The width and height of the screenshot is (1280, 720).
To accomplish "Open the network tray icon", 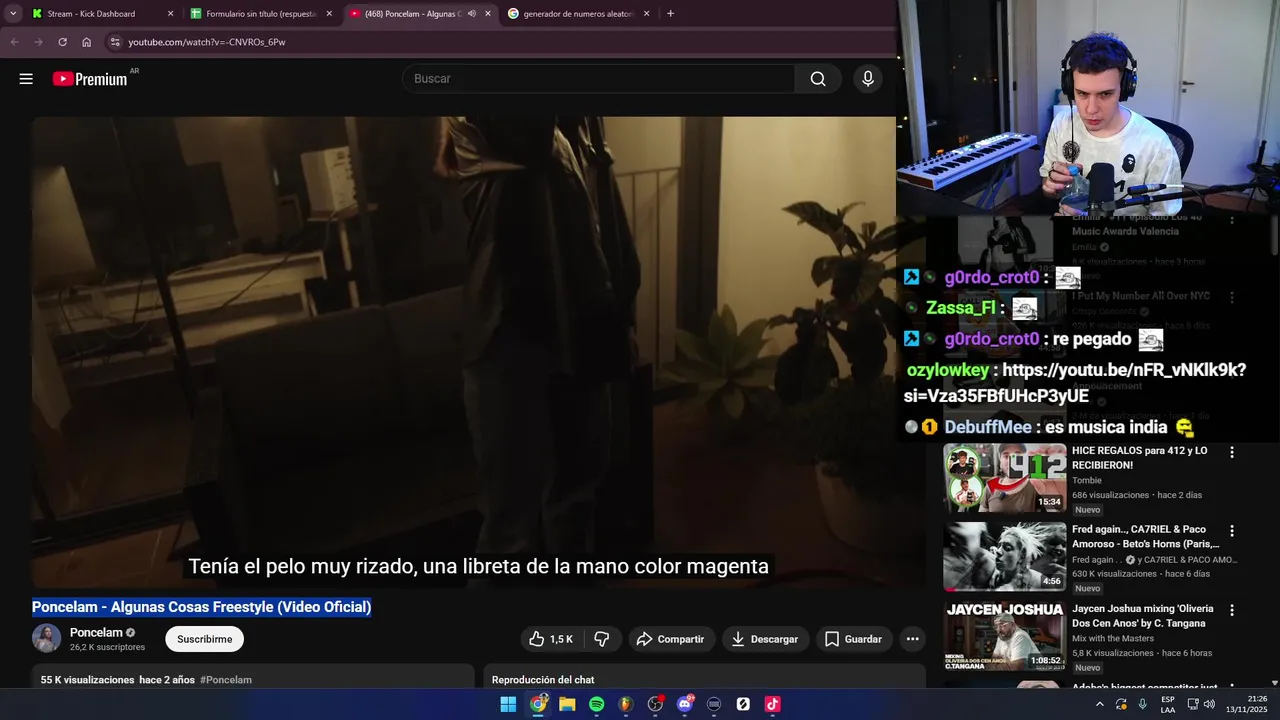I will (x=1193, y=704).
